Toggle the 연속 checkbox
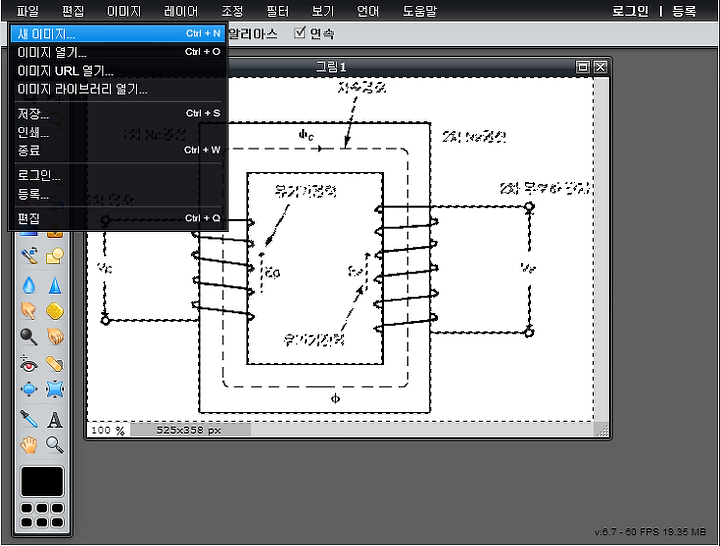The height and width of the screenshot is (546, 720). click(x=300, y=33)
